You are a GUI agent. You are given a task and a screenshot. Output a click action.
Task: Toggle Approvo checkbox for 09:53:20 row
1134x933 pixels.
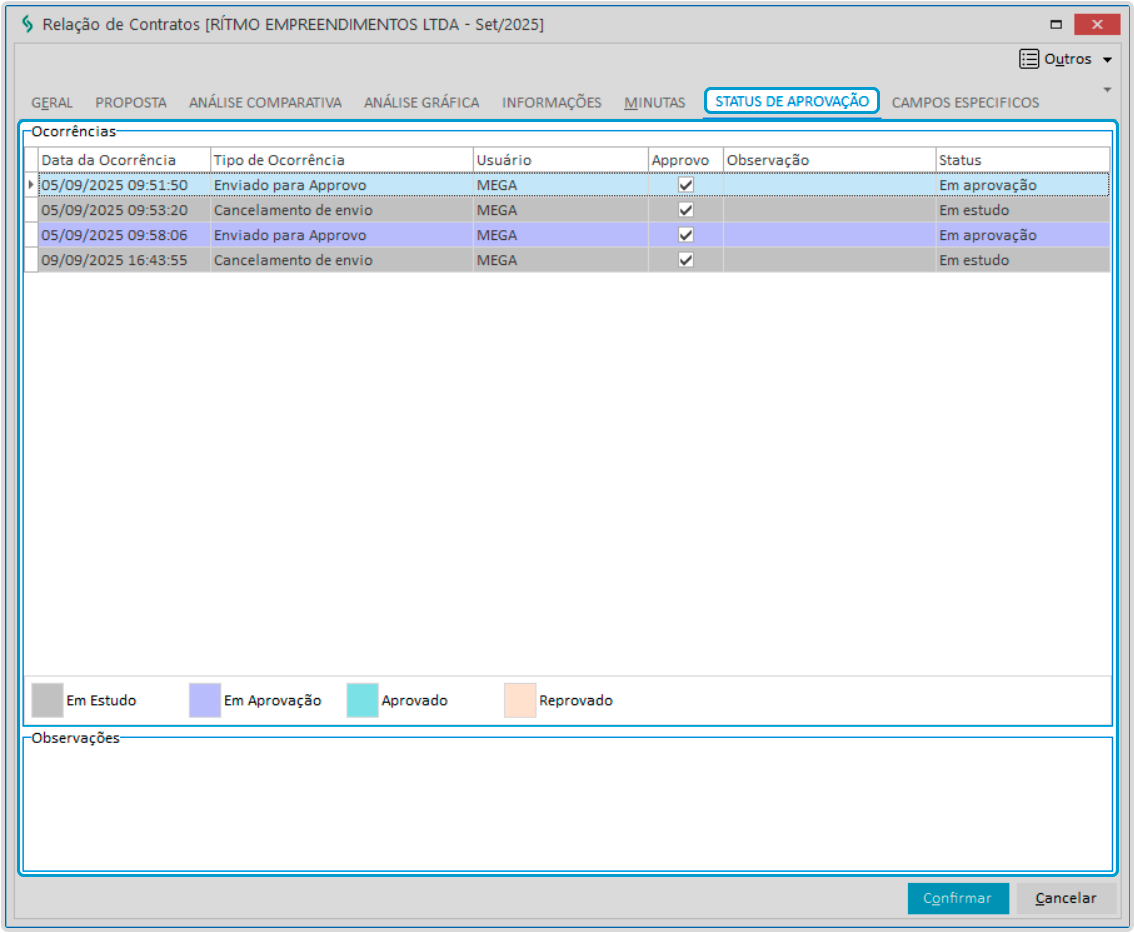point(686,210)
